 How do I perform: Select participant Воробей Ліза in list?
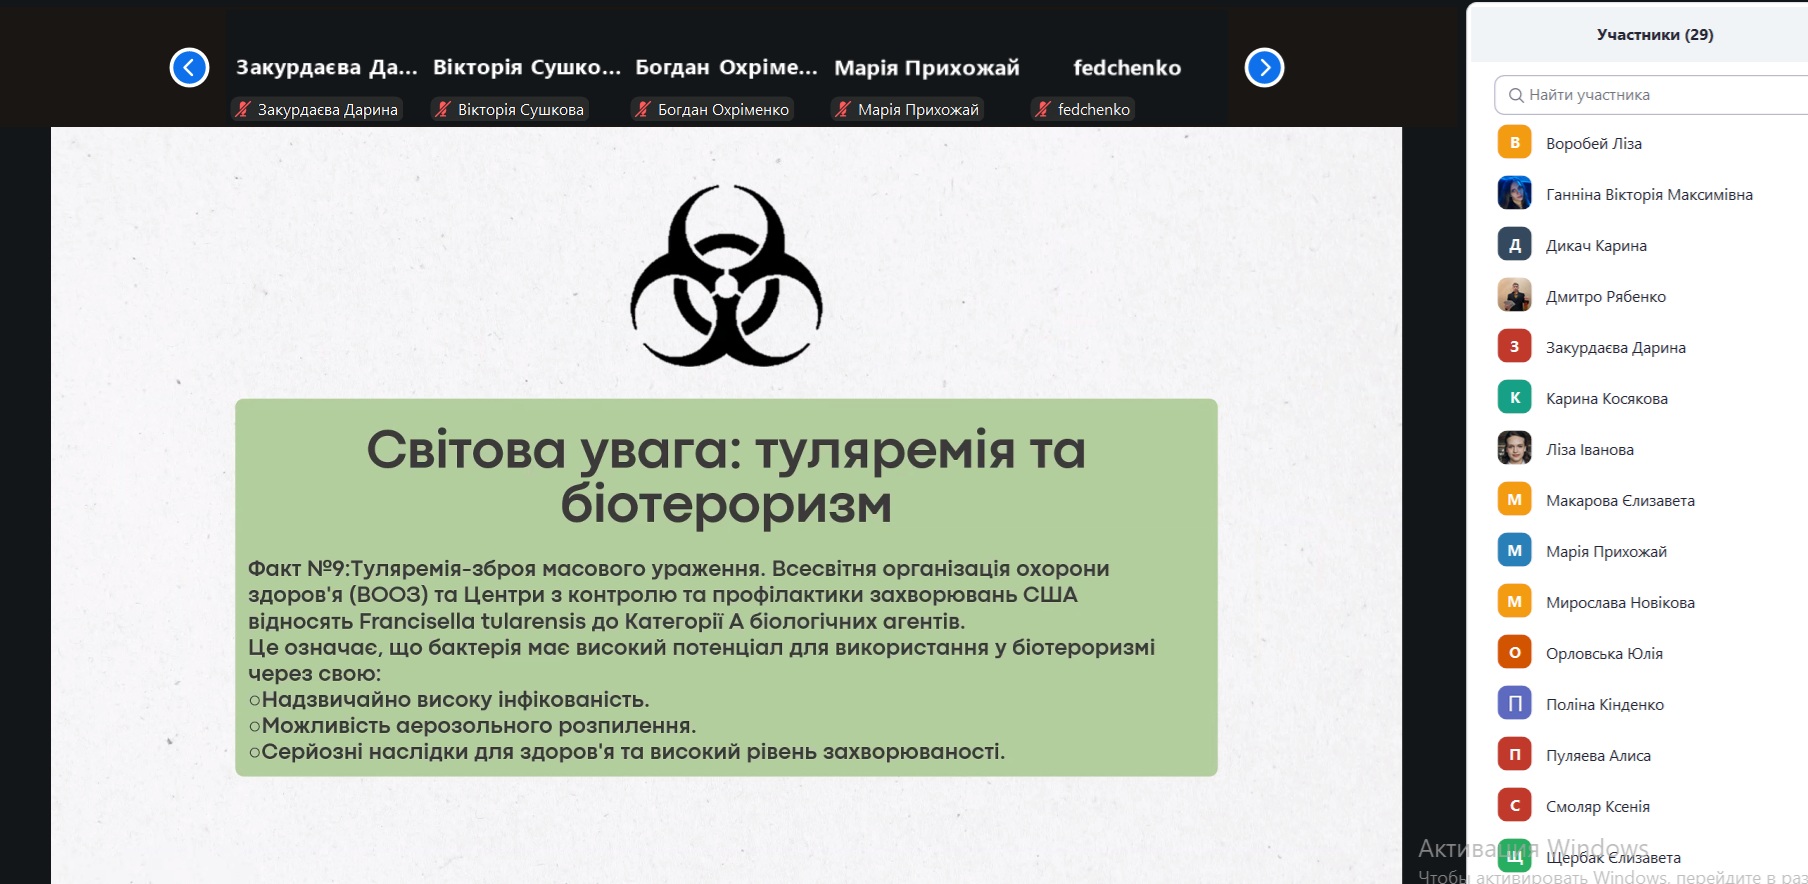click(1593, 143)
